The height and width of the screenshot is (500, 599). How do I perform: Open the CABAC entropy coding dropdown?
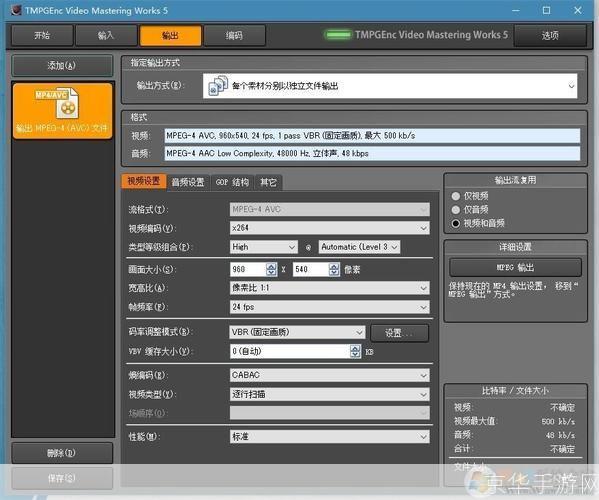(329, 375)
